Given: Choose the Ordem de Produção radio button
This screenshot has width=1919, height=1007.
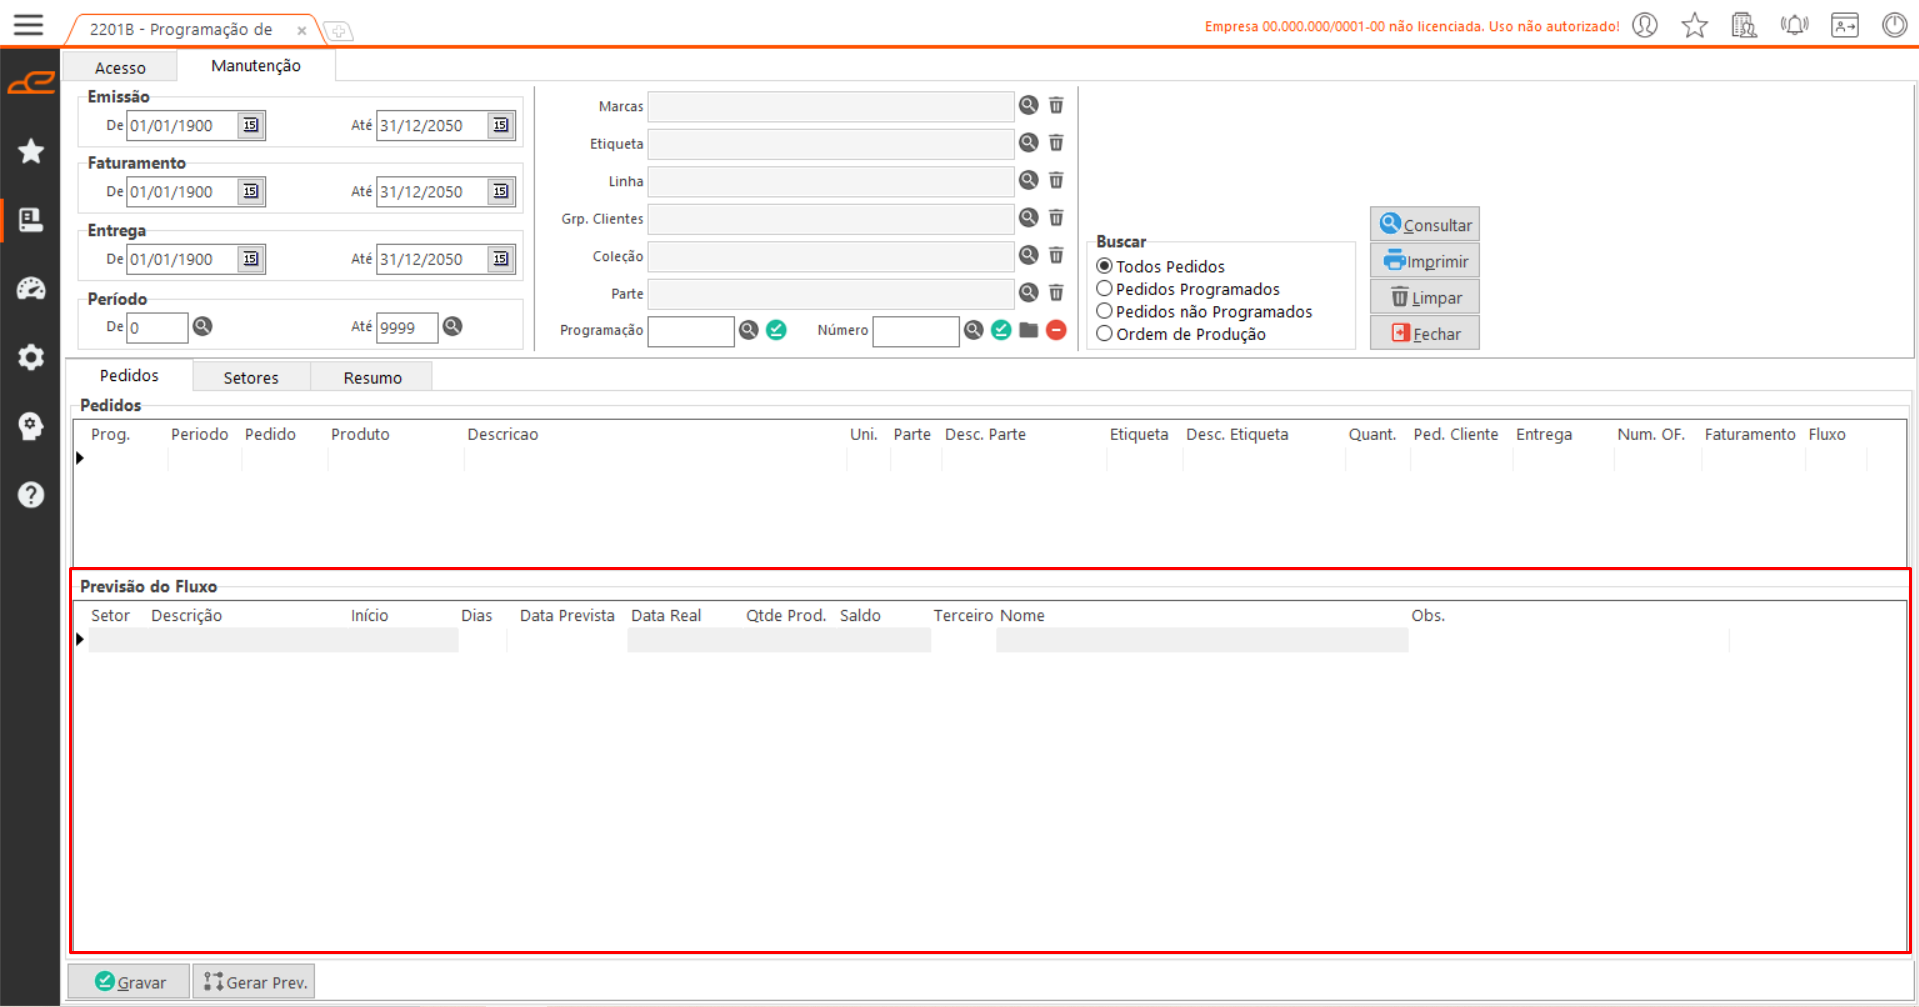Looking at the screenshot, I should click(x=1105, y=334).
